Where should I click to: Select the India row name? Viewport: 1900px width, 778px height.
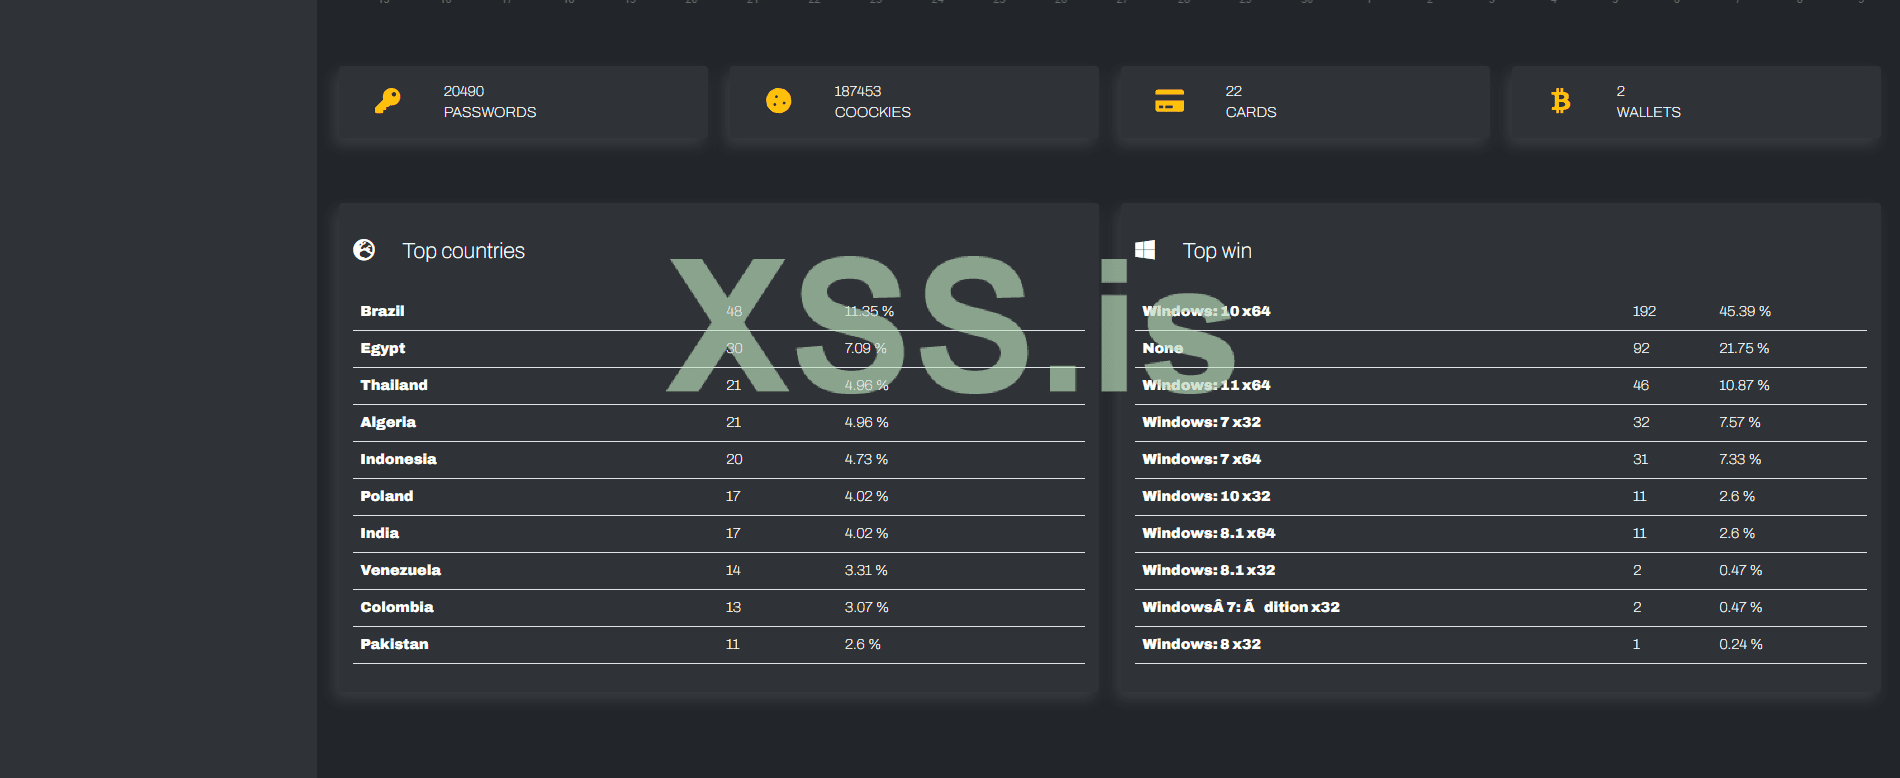(x=380, y=533)
